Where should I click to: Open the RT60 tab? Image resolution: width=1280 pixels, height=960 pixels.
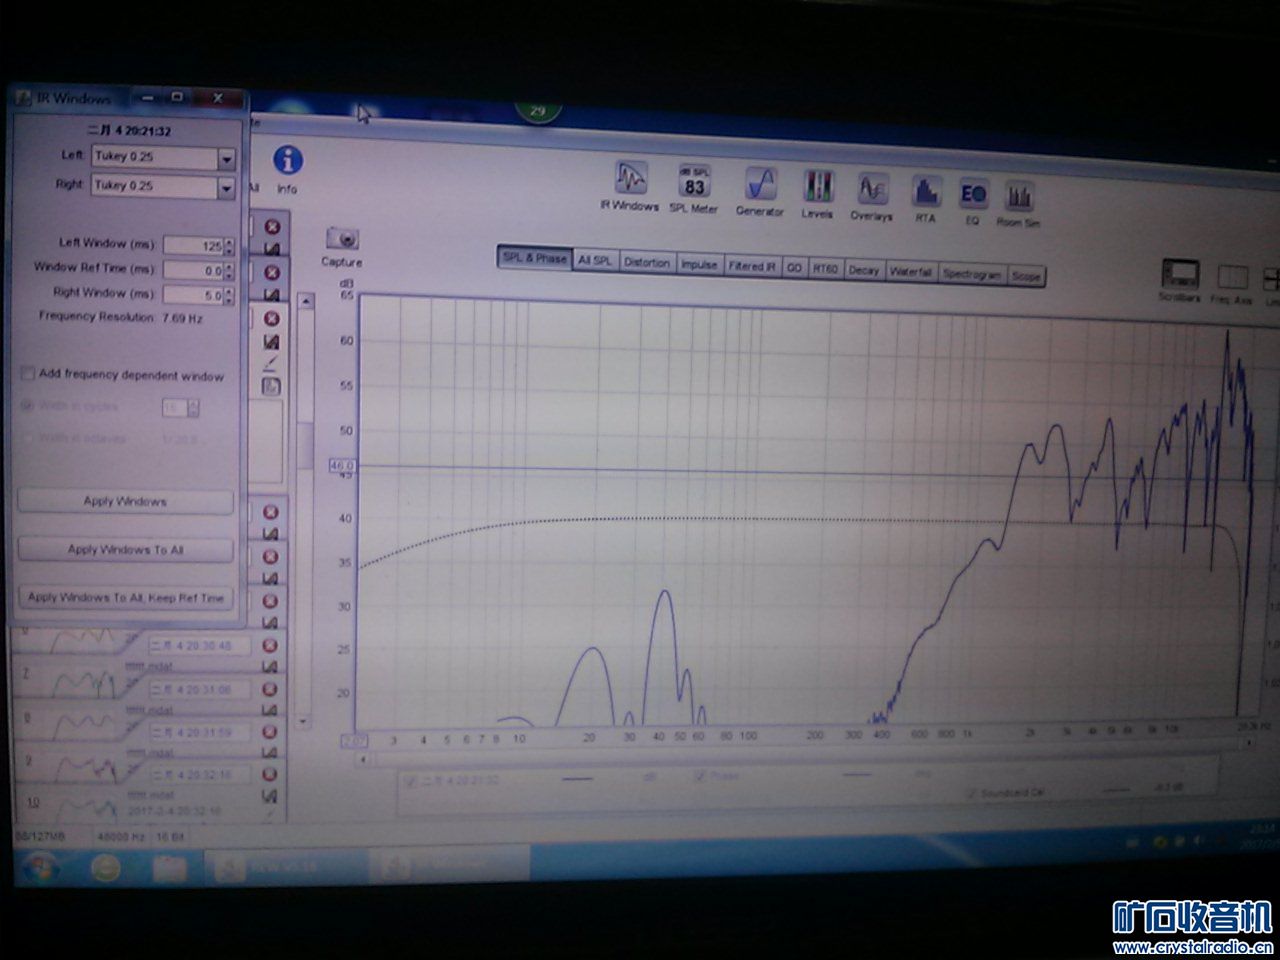[x=825, y=269]
